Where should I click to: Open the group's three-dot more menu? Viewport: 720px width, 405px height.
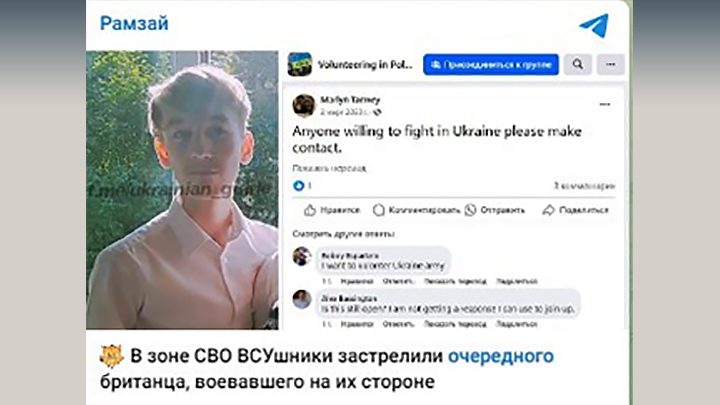click(x=610, y=64)
